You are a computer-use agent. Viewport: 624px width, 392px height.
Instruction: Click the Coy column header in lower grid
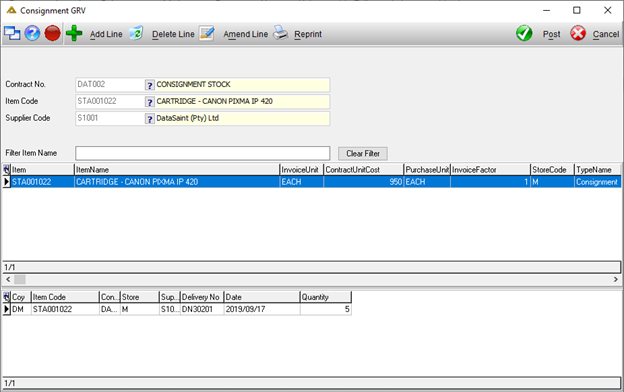pos(21,297)
